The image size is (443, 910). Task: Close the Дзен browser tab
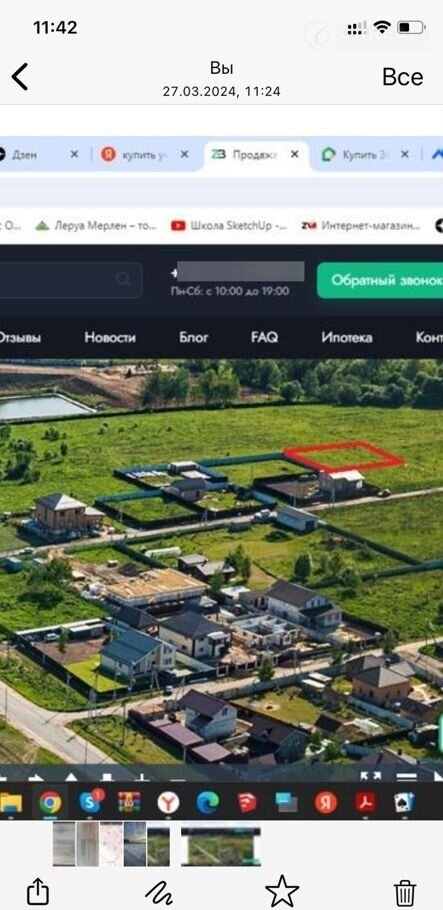click(74, 154)
